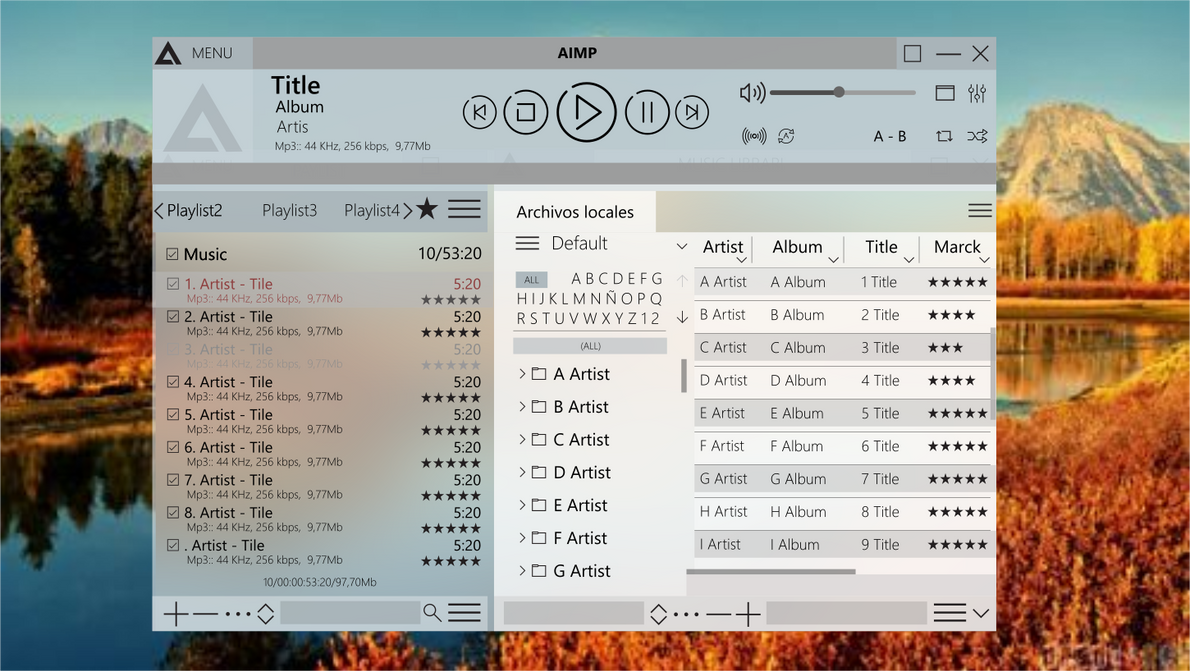Viewport: 1190px width, 671px height.
Task: Uncheck track 5. Artist - Tile
Action: coord(173,414)
